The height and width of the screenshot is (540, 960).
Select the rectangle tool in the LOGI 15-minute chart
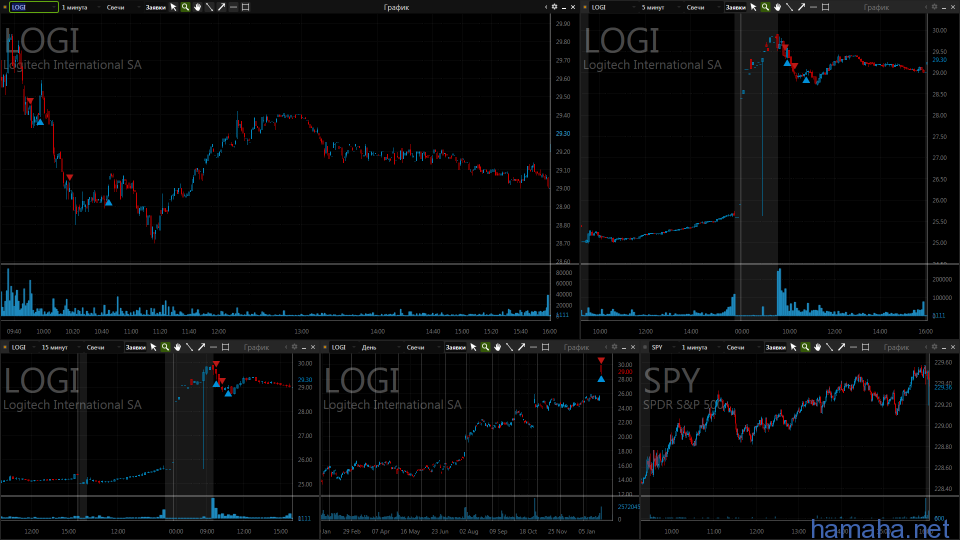pyautogui.click(x=225, y=347)
